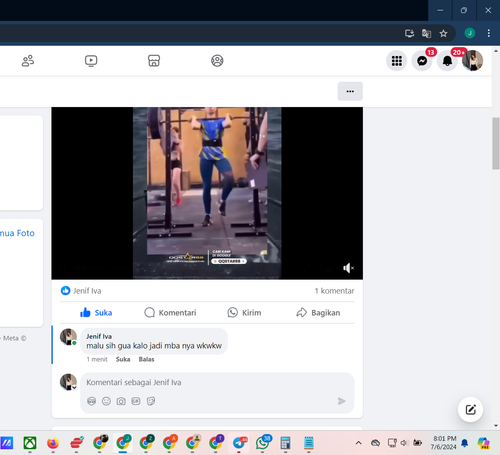This screenshot has width=500, height=455.
Task: Open the 1 komentar link
Action: pyautogui.click(x=334, y=291)
